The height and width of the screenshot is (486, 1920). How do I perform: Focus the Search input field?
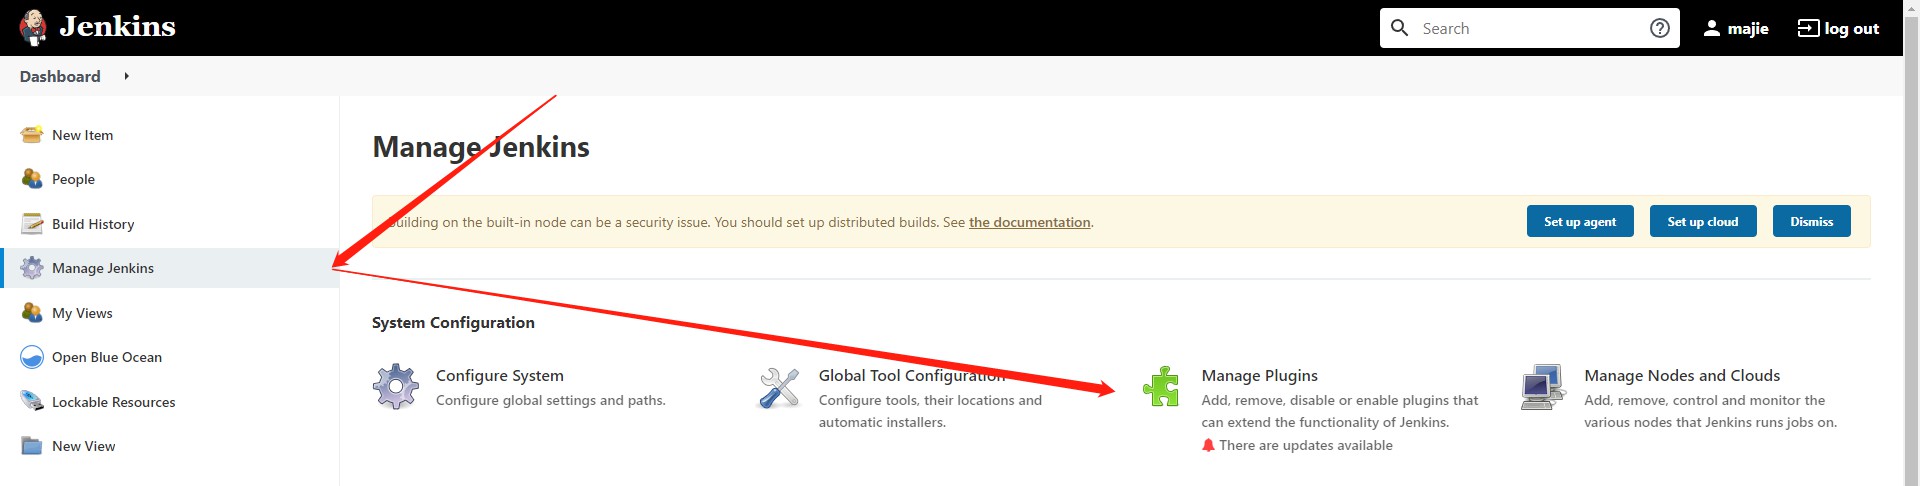pos(1530,28)
